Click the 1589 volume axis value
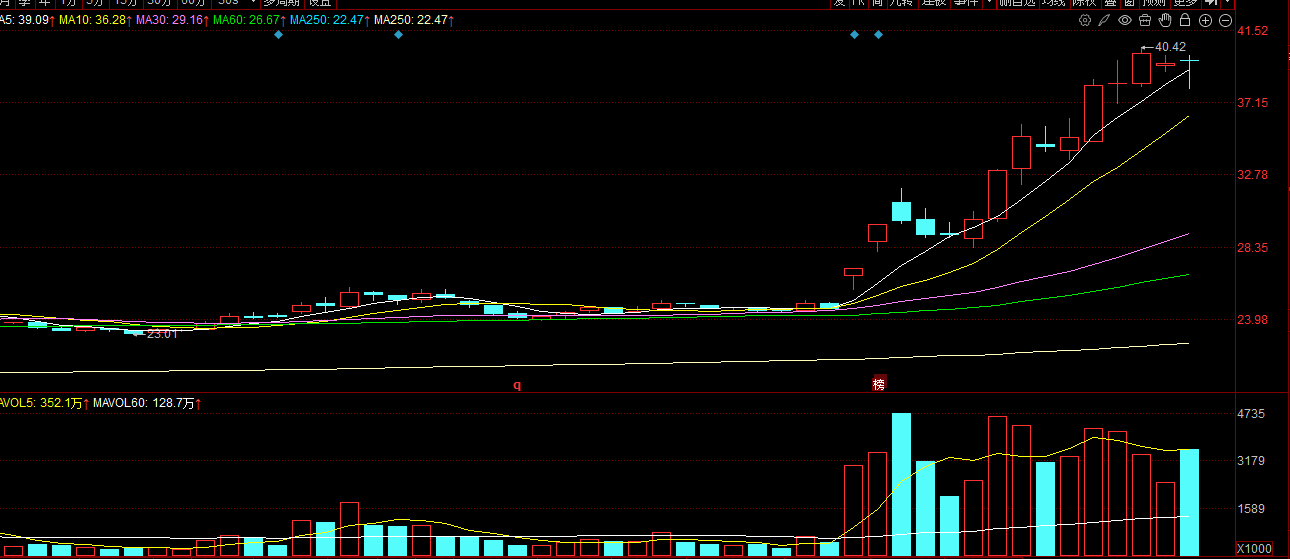This screenshot has width=1290, height=559. [1251, 509]
